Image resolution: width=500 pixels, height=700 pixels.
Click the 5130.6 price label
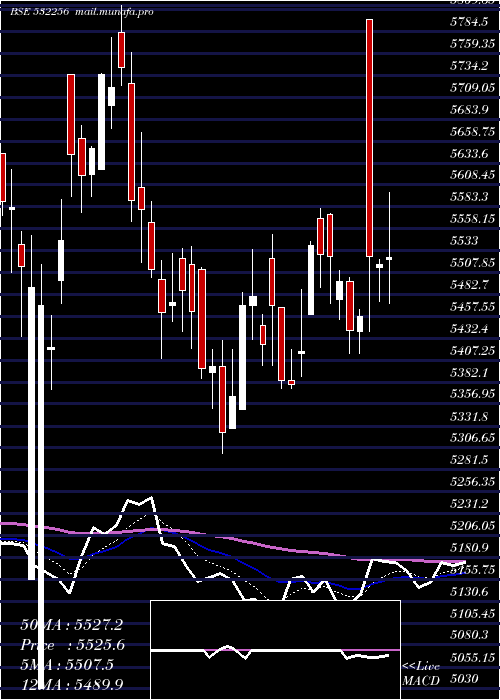click(469, 591)
